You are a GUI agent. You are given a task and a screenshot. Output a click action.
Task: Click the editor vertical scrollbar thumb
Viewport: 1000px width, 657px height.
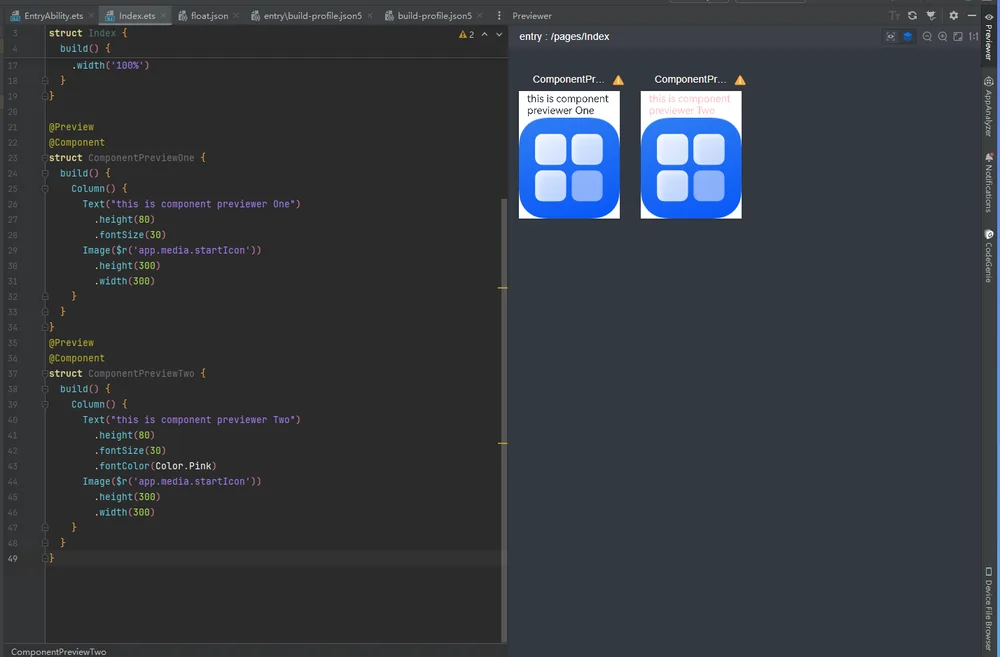(x=504, y=420)
